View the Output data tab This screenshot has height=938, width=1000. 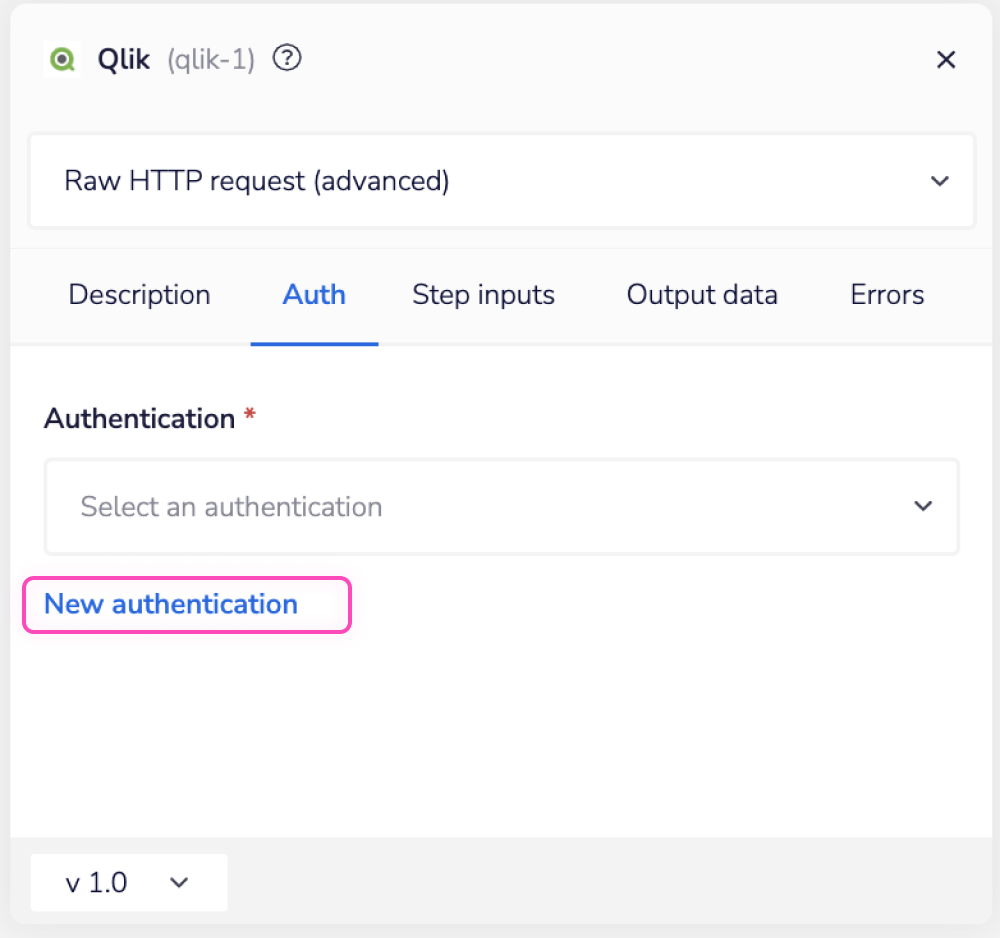[x=701, y=294]
